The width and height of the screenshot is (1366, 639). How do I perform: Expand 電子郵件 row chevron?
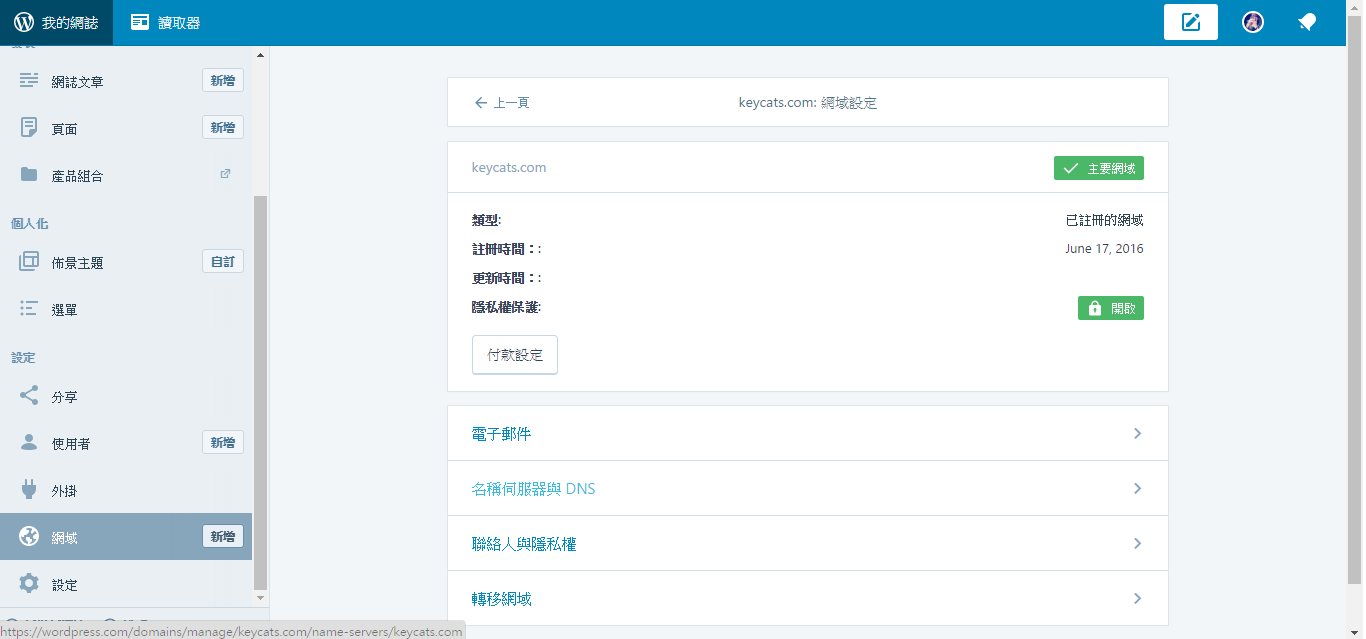pos(1137,434)
